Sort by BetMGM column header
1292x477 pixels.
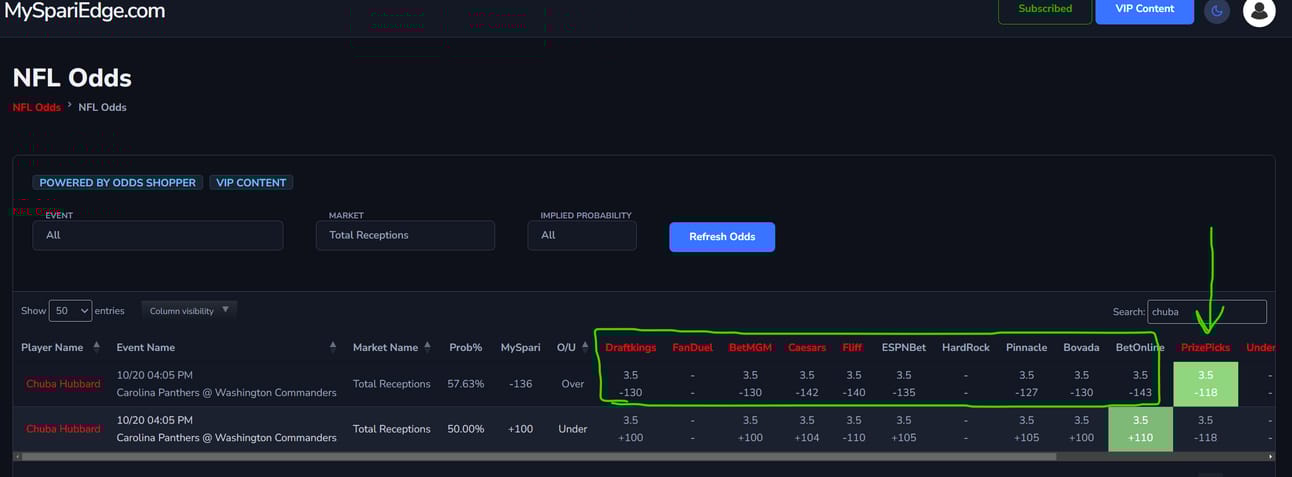click(750, 347)
